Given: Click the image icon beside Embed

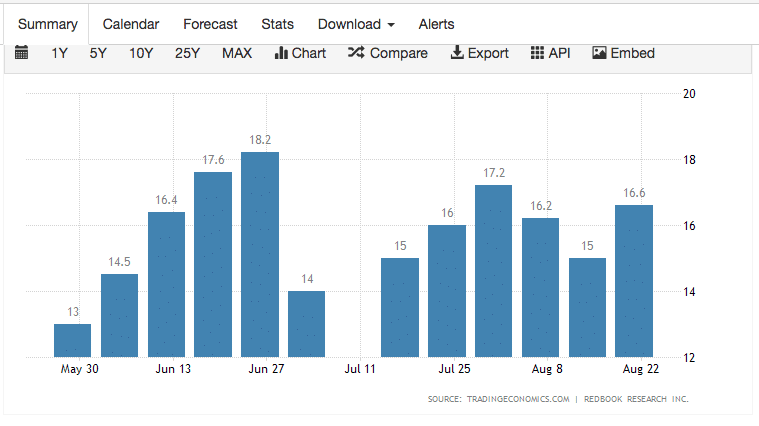Looking at the screenshot, I should click(x=600, y=54).
